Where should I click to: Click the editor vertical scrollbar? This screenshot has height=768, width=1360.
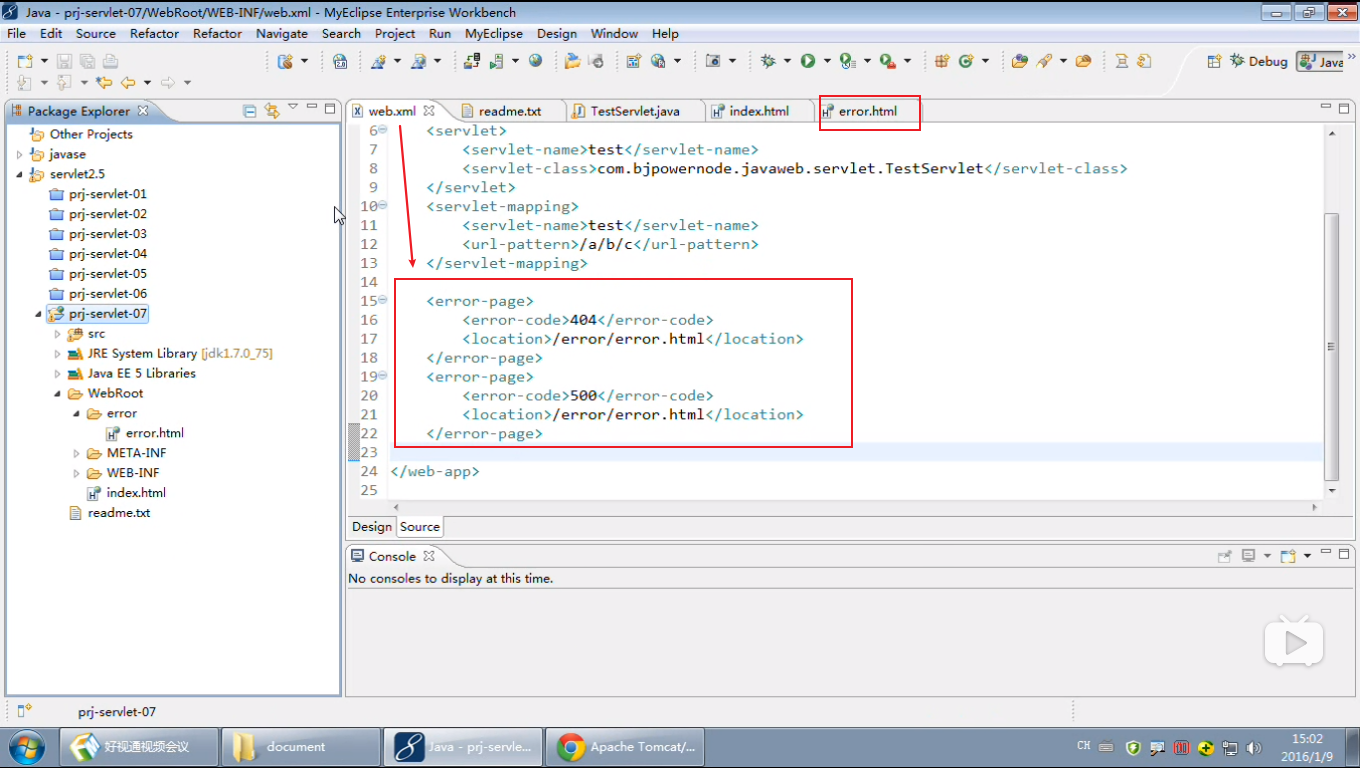point(1331,345)
